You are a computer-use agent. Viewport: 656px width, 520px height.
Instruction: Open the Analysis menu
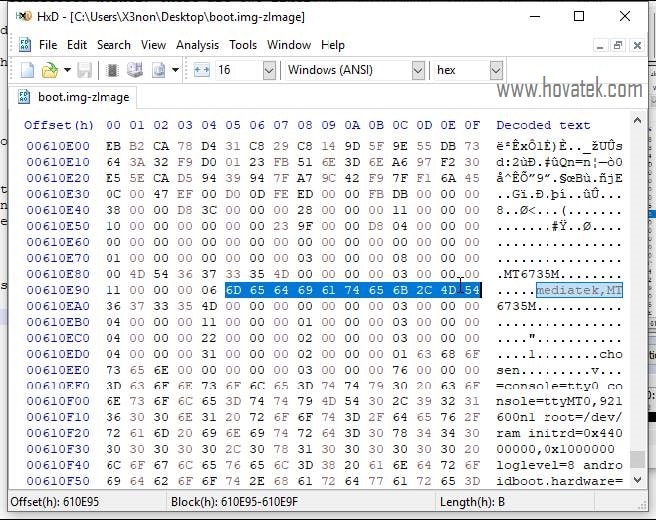pyautogui.click(x=197, y=45)
